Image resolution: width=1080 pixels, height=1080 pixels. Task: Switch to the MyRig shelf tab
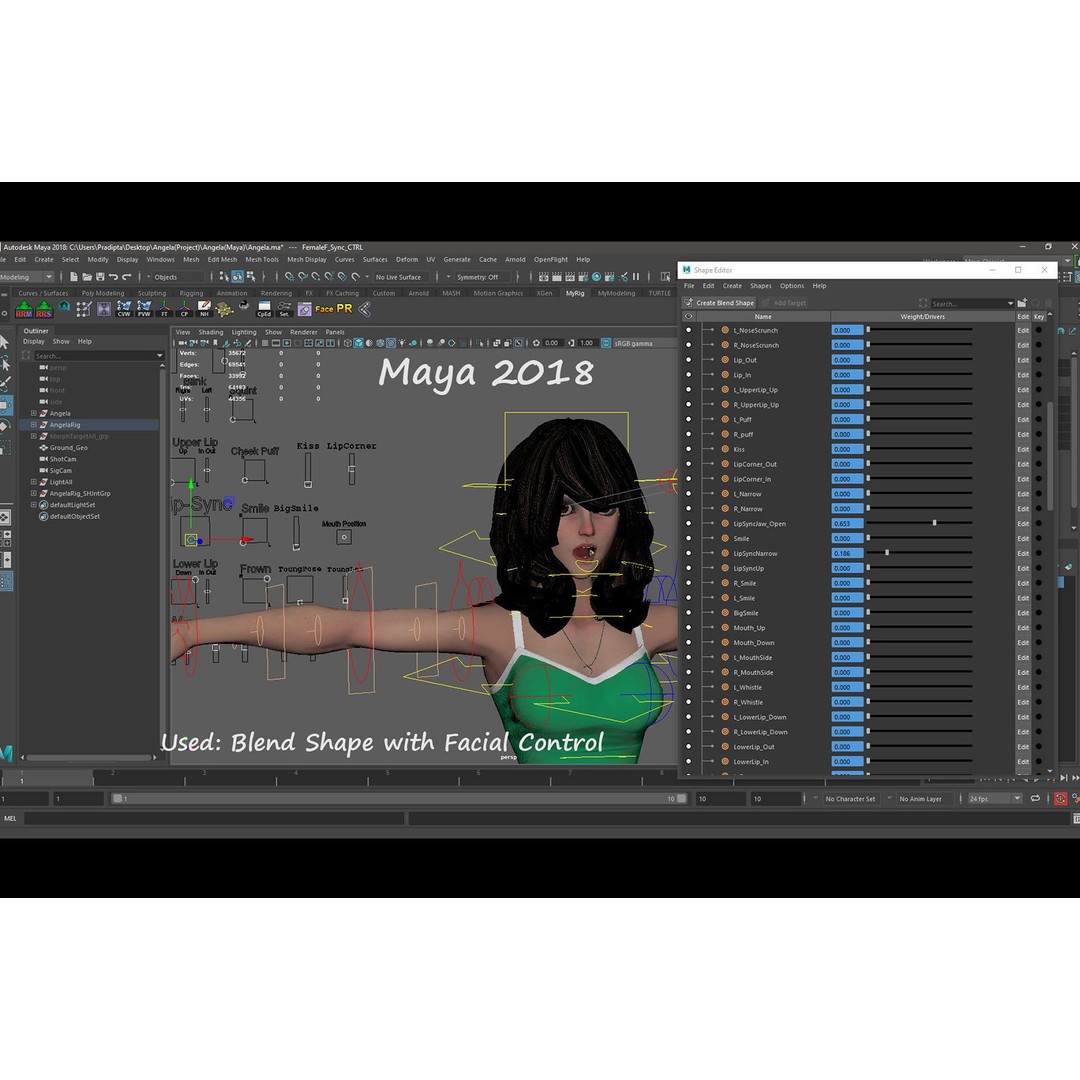click(574, 293)
